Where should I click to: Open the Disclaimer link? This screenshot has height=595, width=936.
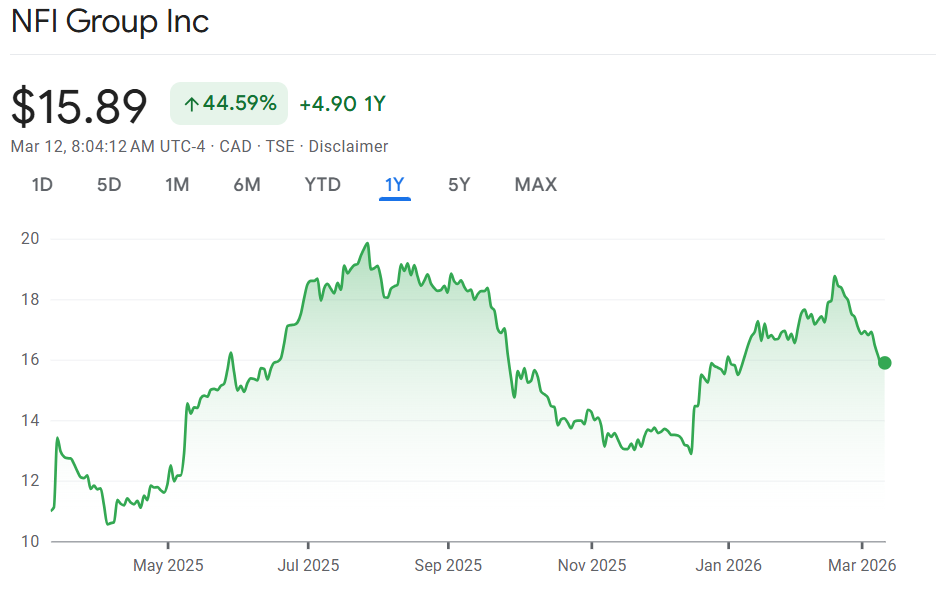[x=348, y=147]
